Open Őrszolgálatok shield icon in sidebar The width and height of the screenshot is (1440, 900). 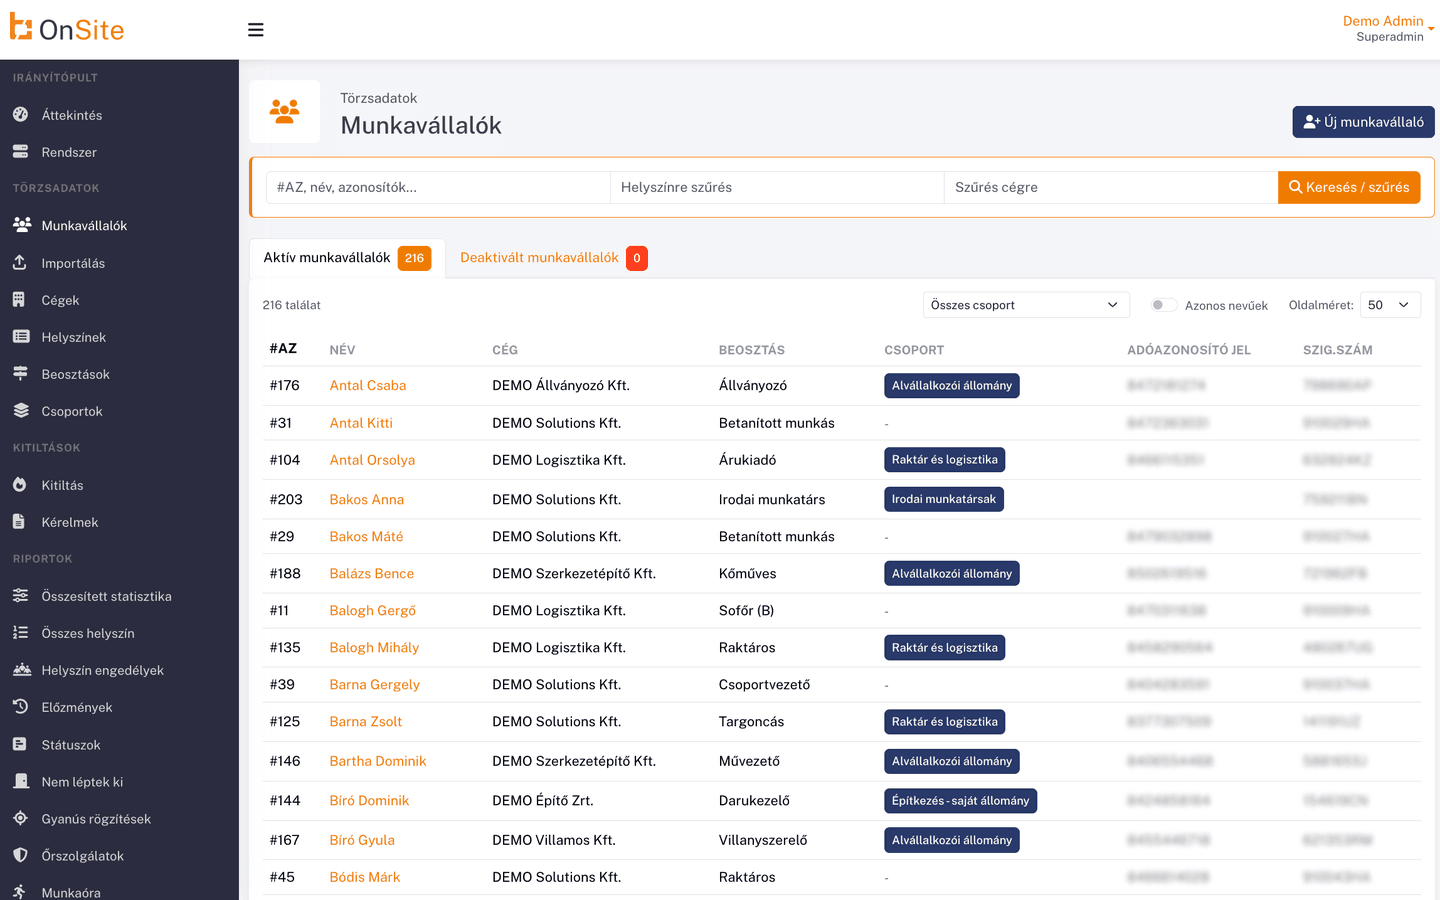[20, 856]
